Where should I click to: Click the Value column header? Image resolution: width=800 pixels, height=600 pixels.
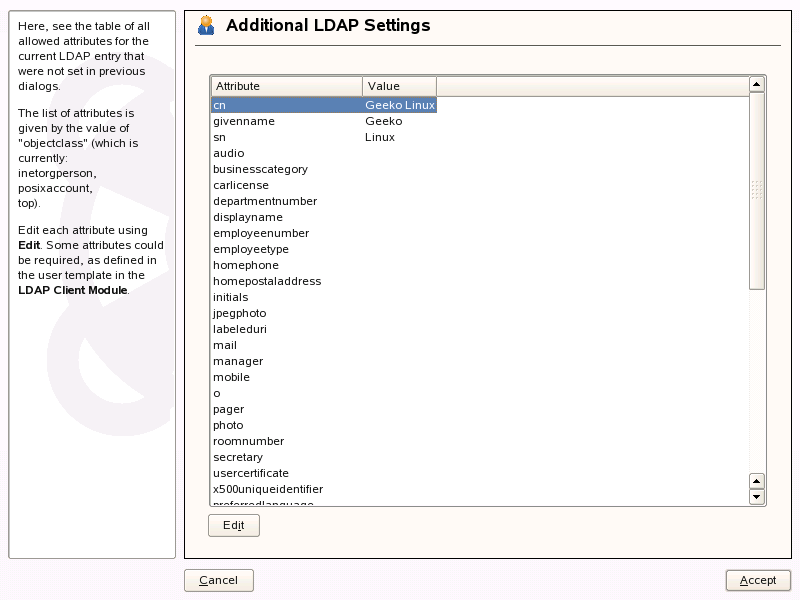tap(399, 86)
